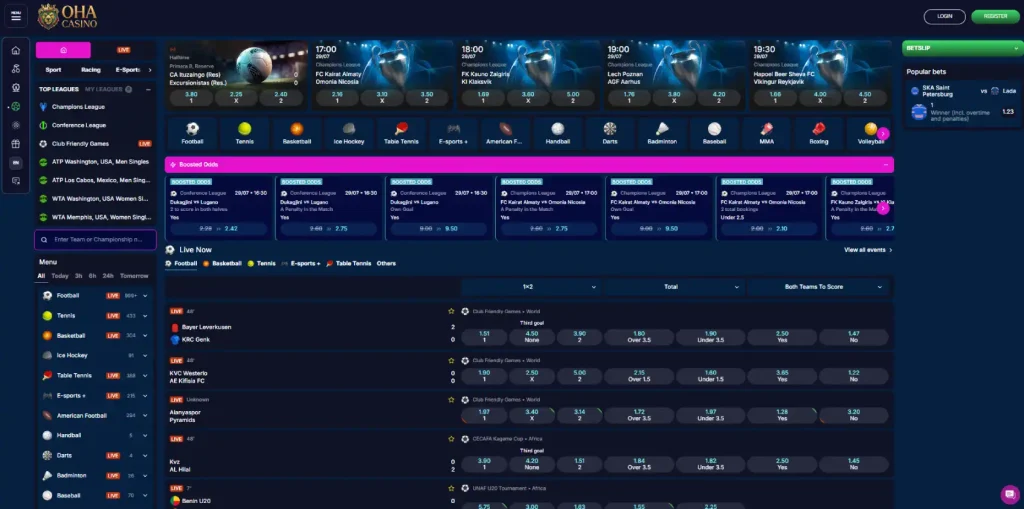The width and height of the screenshot is (1024, 509).
Task: Favorite the Benin U20 match star
Action: click(x=451, y=488)
